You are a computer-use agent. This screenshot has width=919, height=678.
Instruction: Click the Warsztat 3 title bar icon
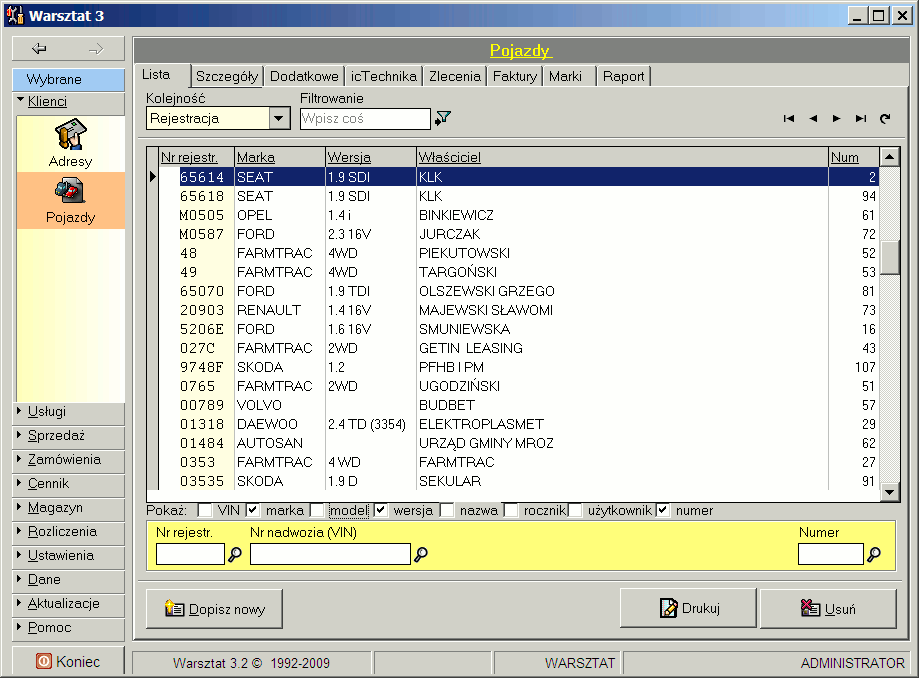15,15
